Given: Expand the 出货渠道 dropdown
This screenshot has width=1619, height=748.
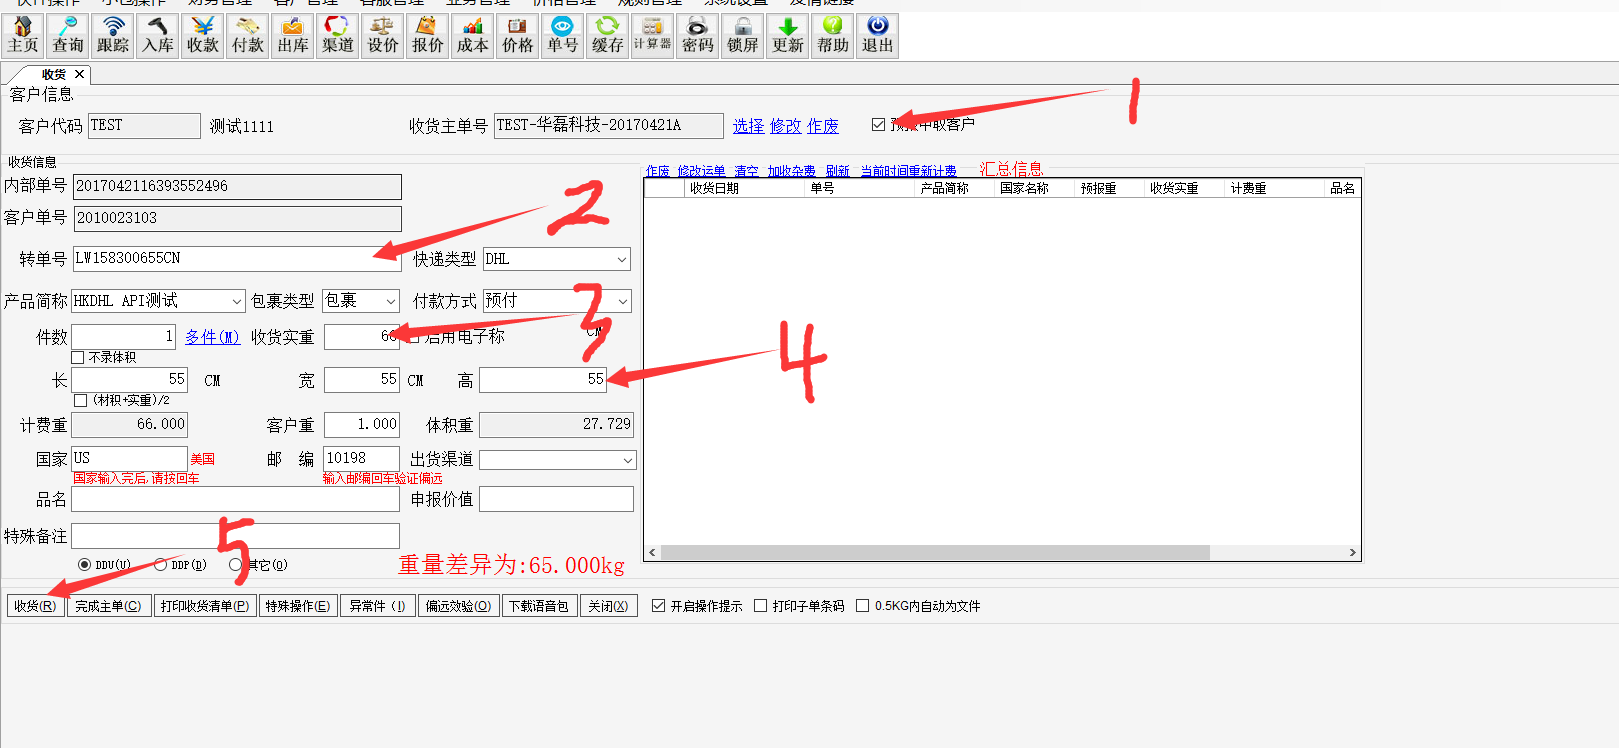Looking at the screenshot, I should tap(627, 460).
